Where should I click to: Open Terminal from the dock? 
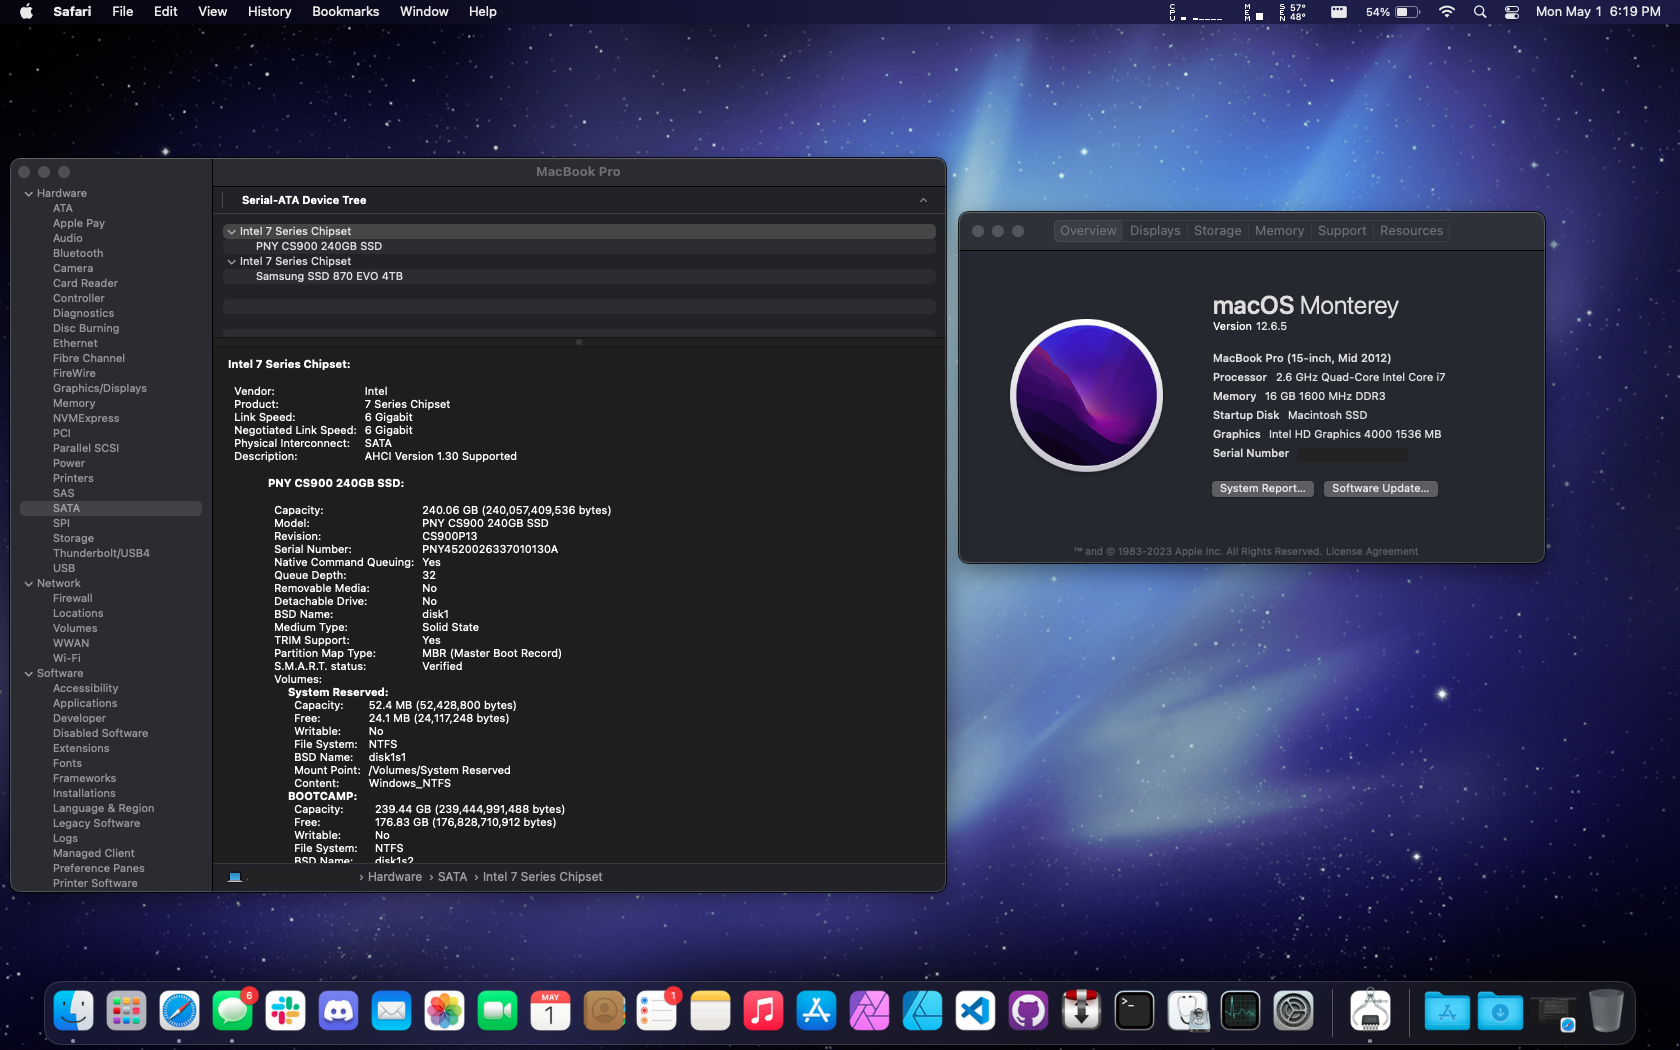pos(1134,1011)
